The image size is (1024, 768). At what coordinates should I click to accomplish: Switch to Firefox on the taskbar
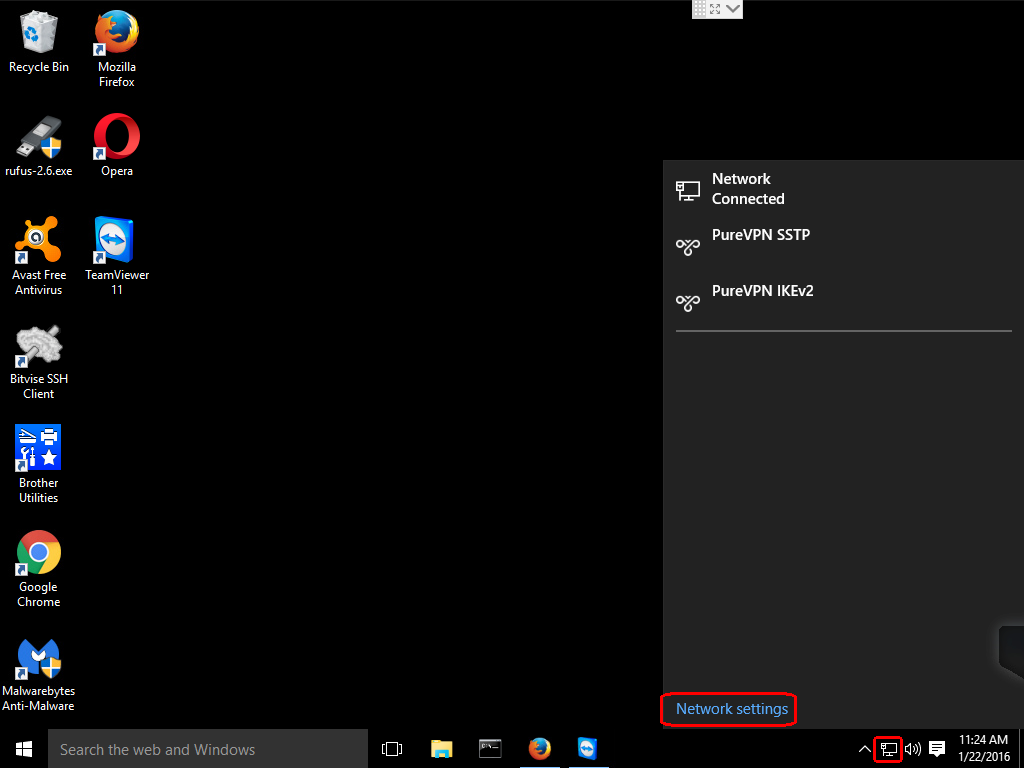click(x=539, y=749)
